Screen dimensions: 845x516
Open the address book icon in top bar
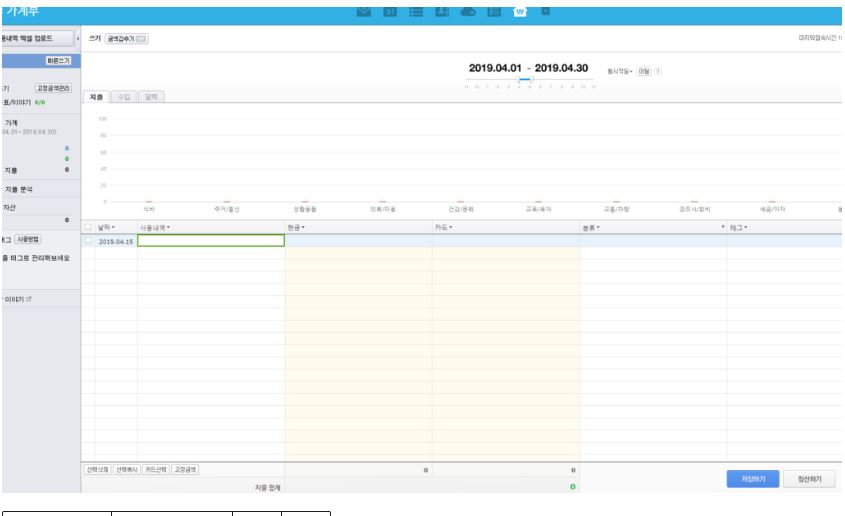(442, 11)
